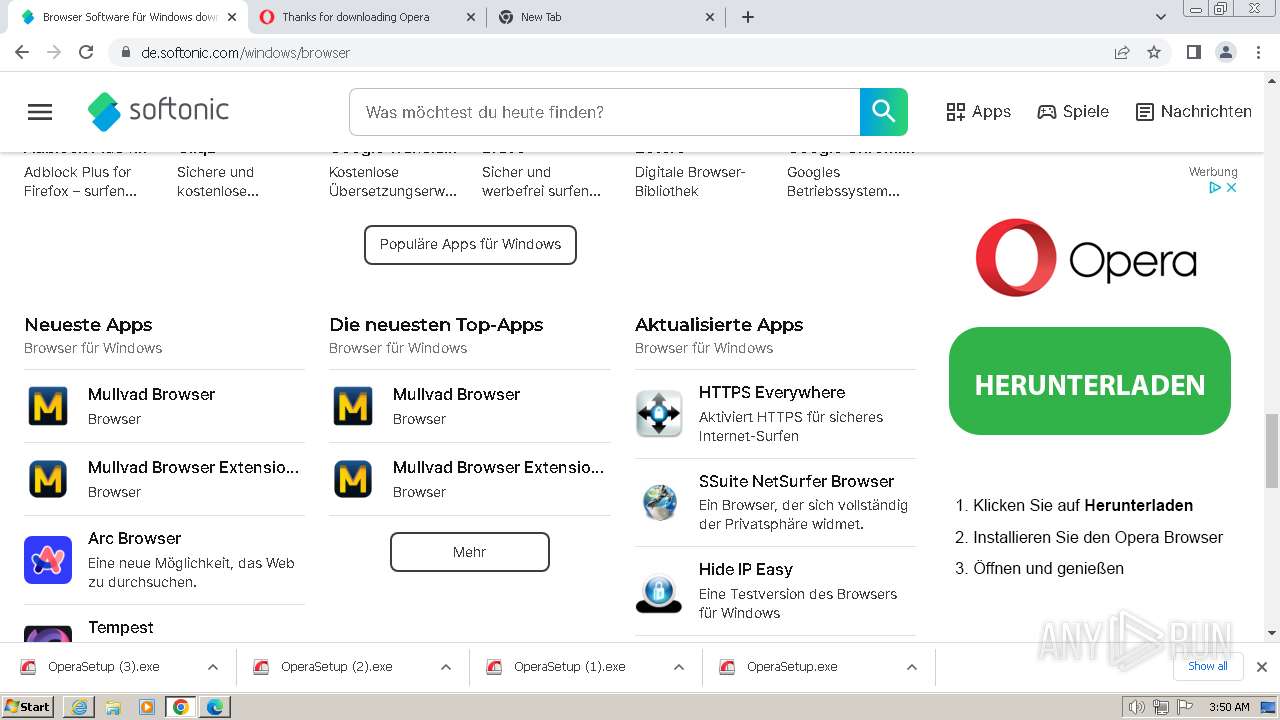Click the search field Was möchtest du heute finden

(x=604, y=112)
